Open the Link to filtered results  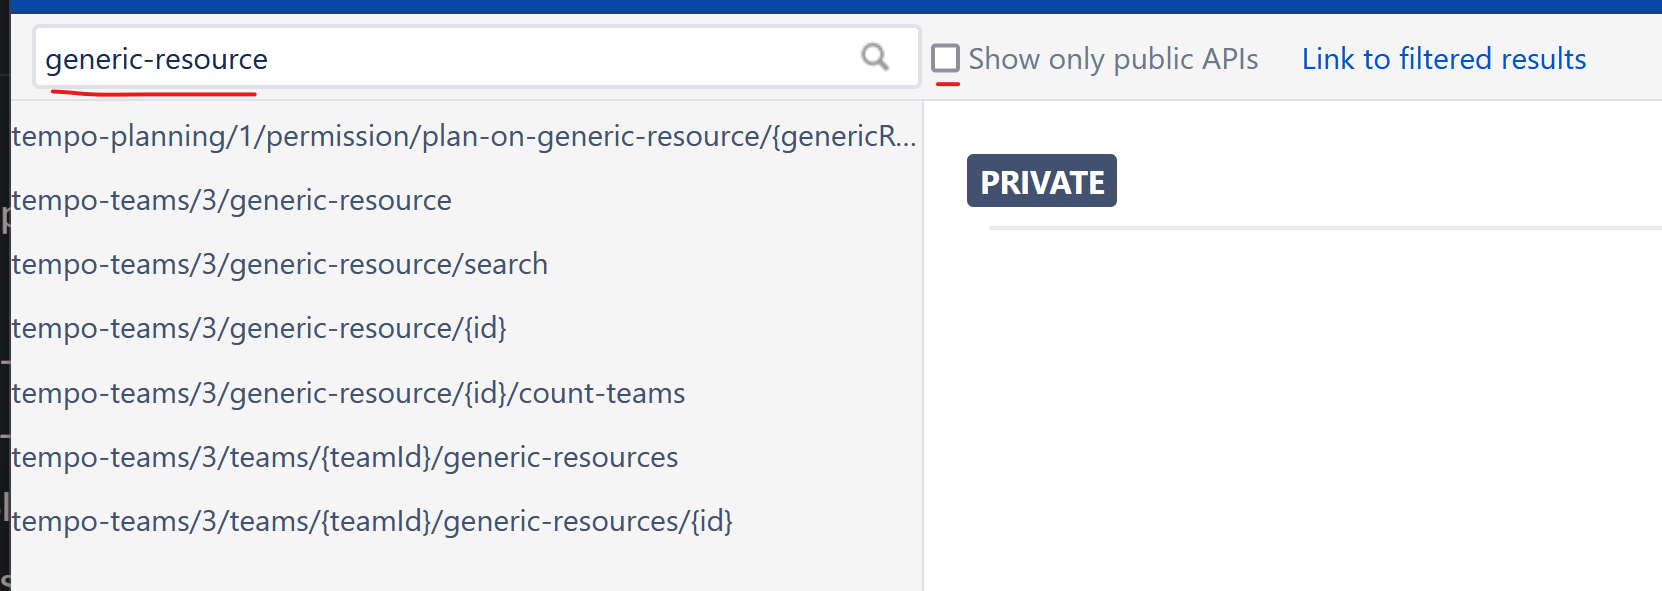click(1443, 59)
